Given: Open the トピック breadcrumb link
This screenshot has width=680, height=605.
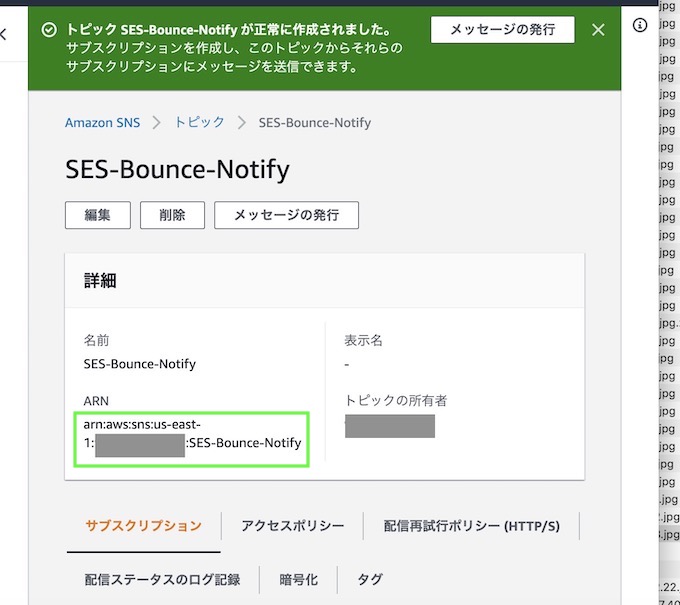Looking at the screenshot, I should coord(199,122).
